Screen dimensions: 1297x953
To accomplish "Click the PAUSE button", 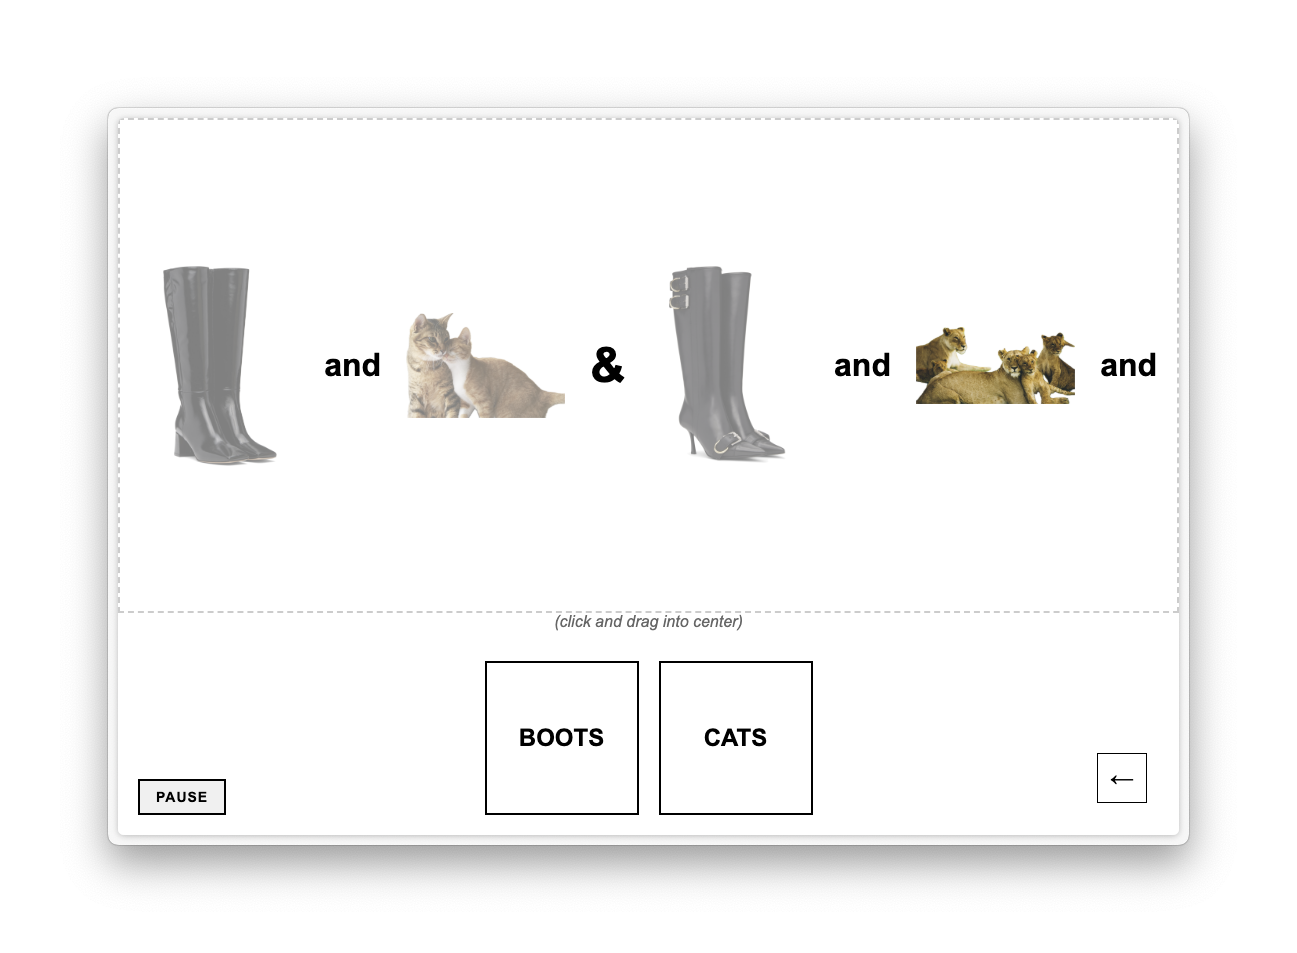I will click(x=182, y=797).
